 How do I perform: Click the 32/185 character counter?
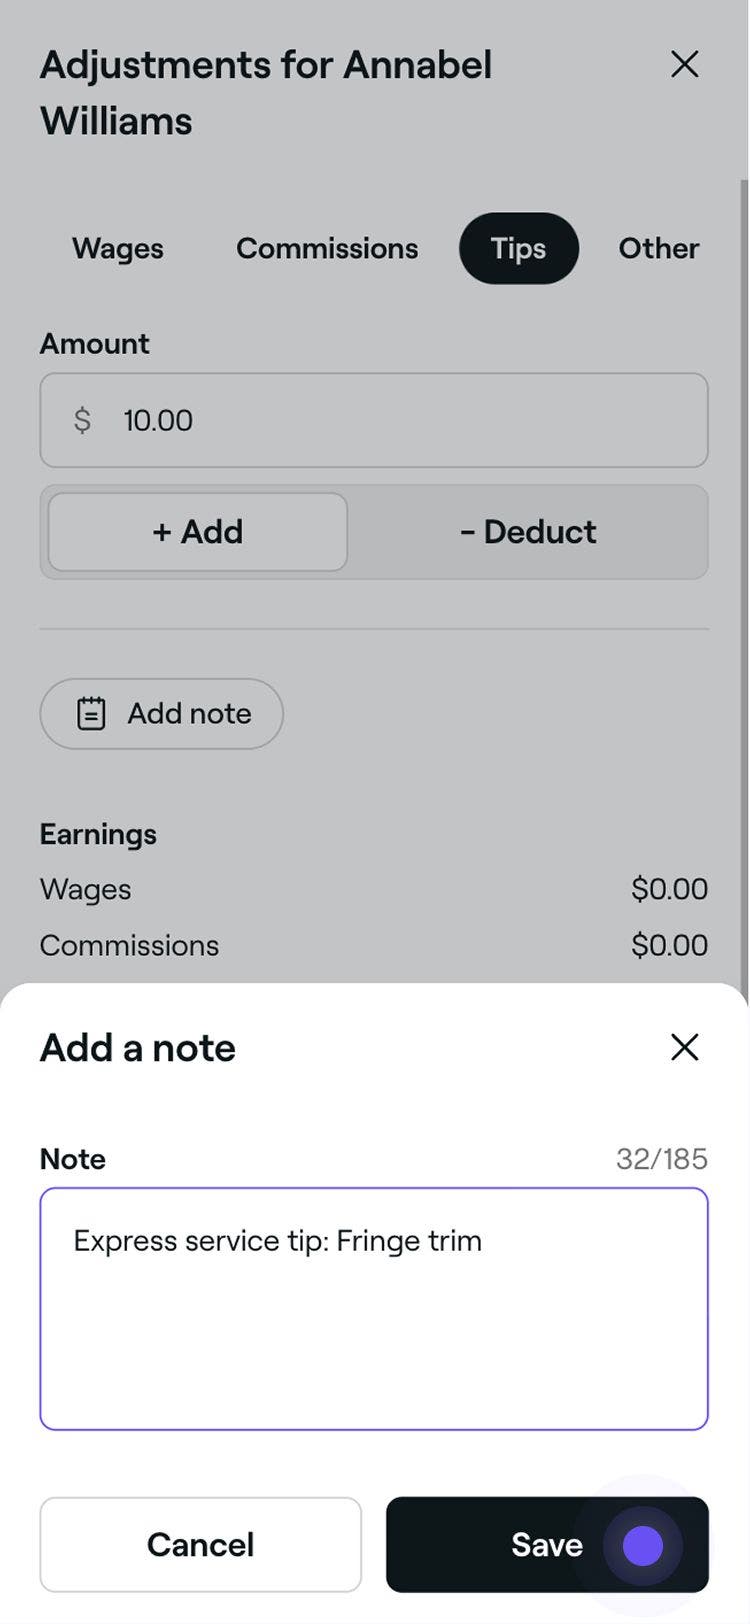[x=661, y=1158]
